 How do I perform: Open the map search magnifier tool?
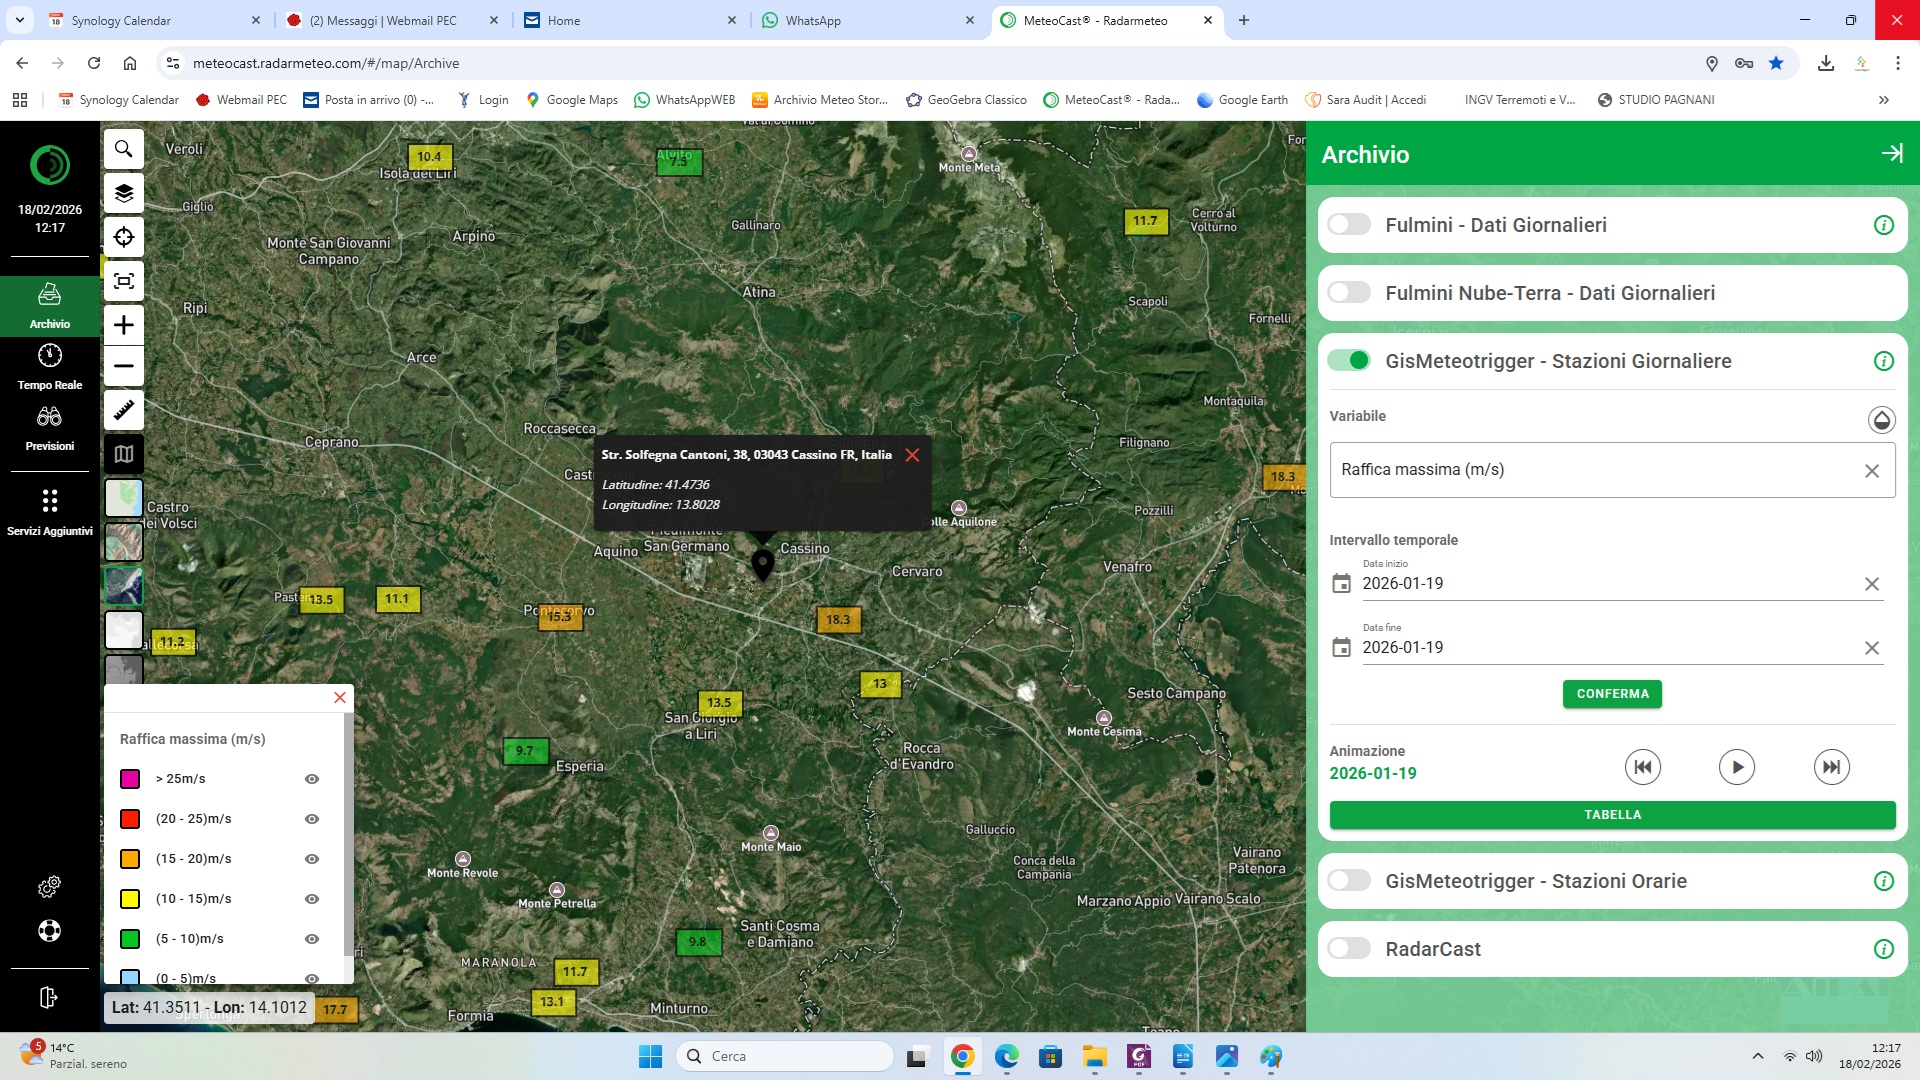[124, 149]
